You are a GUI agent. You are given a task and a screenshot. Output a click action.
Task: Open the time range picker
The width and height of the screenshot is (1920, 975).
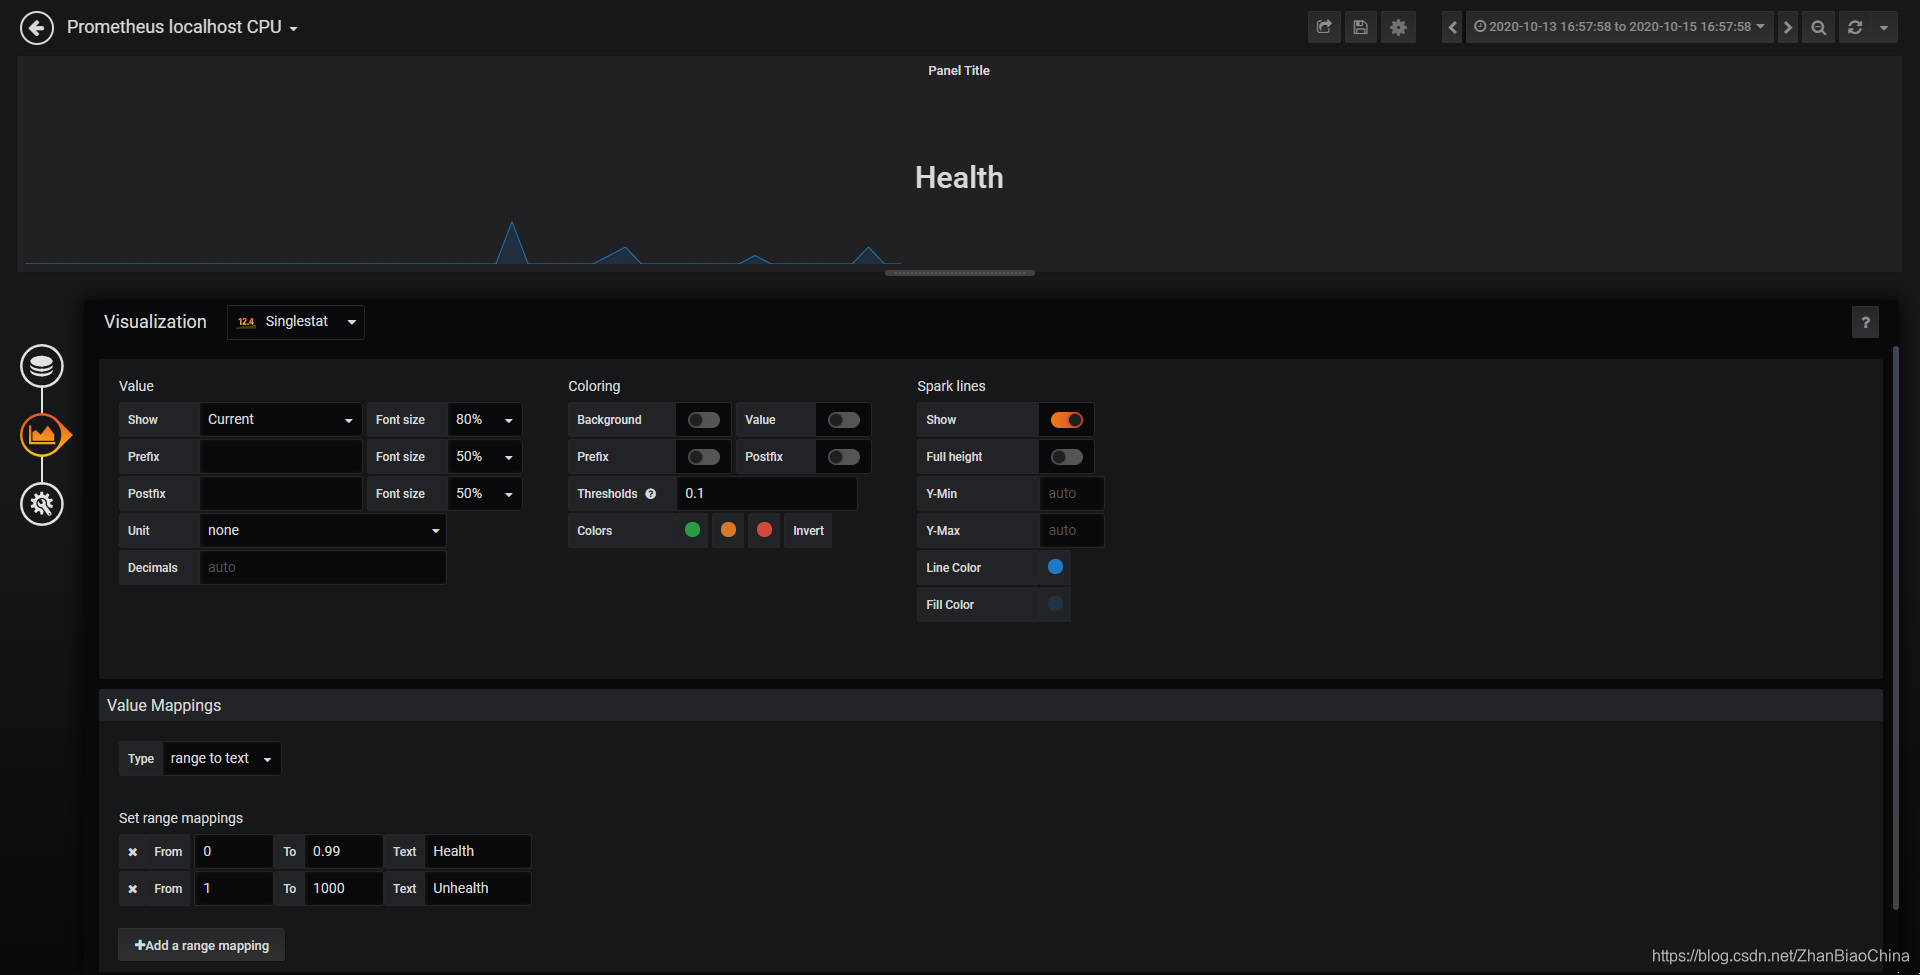pos(1619,27)
